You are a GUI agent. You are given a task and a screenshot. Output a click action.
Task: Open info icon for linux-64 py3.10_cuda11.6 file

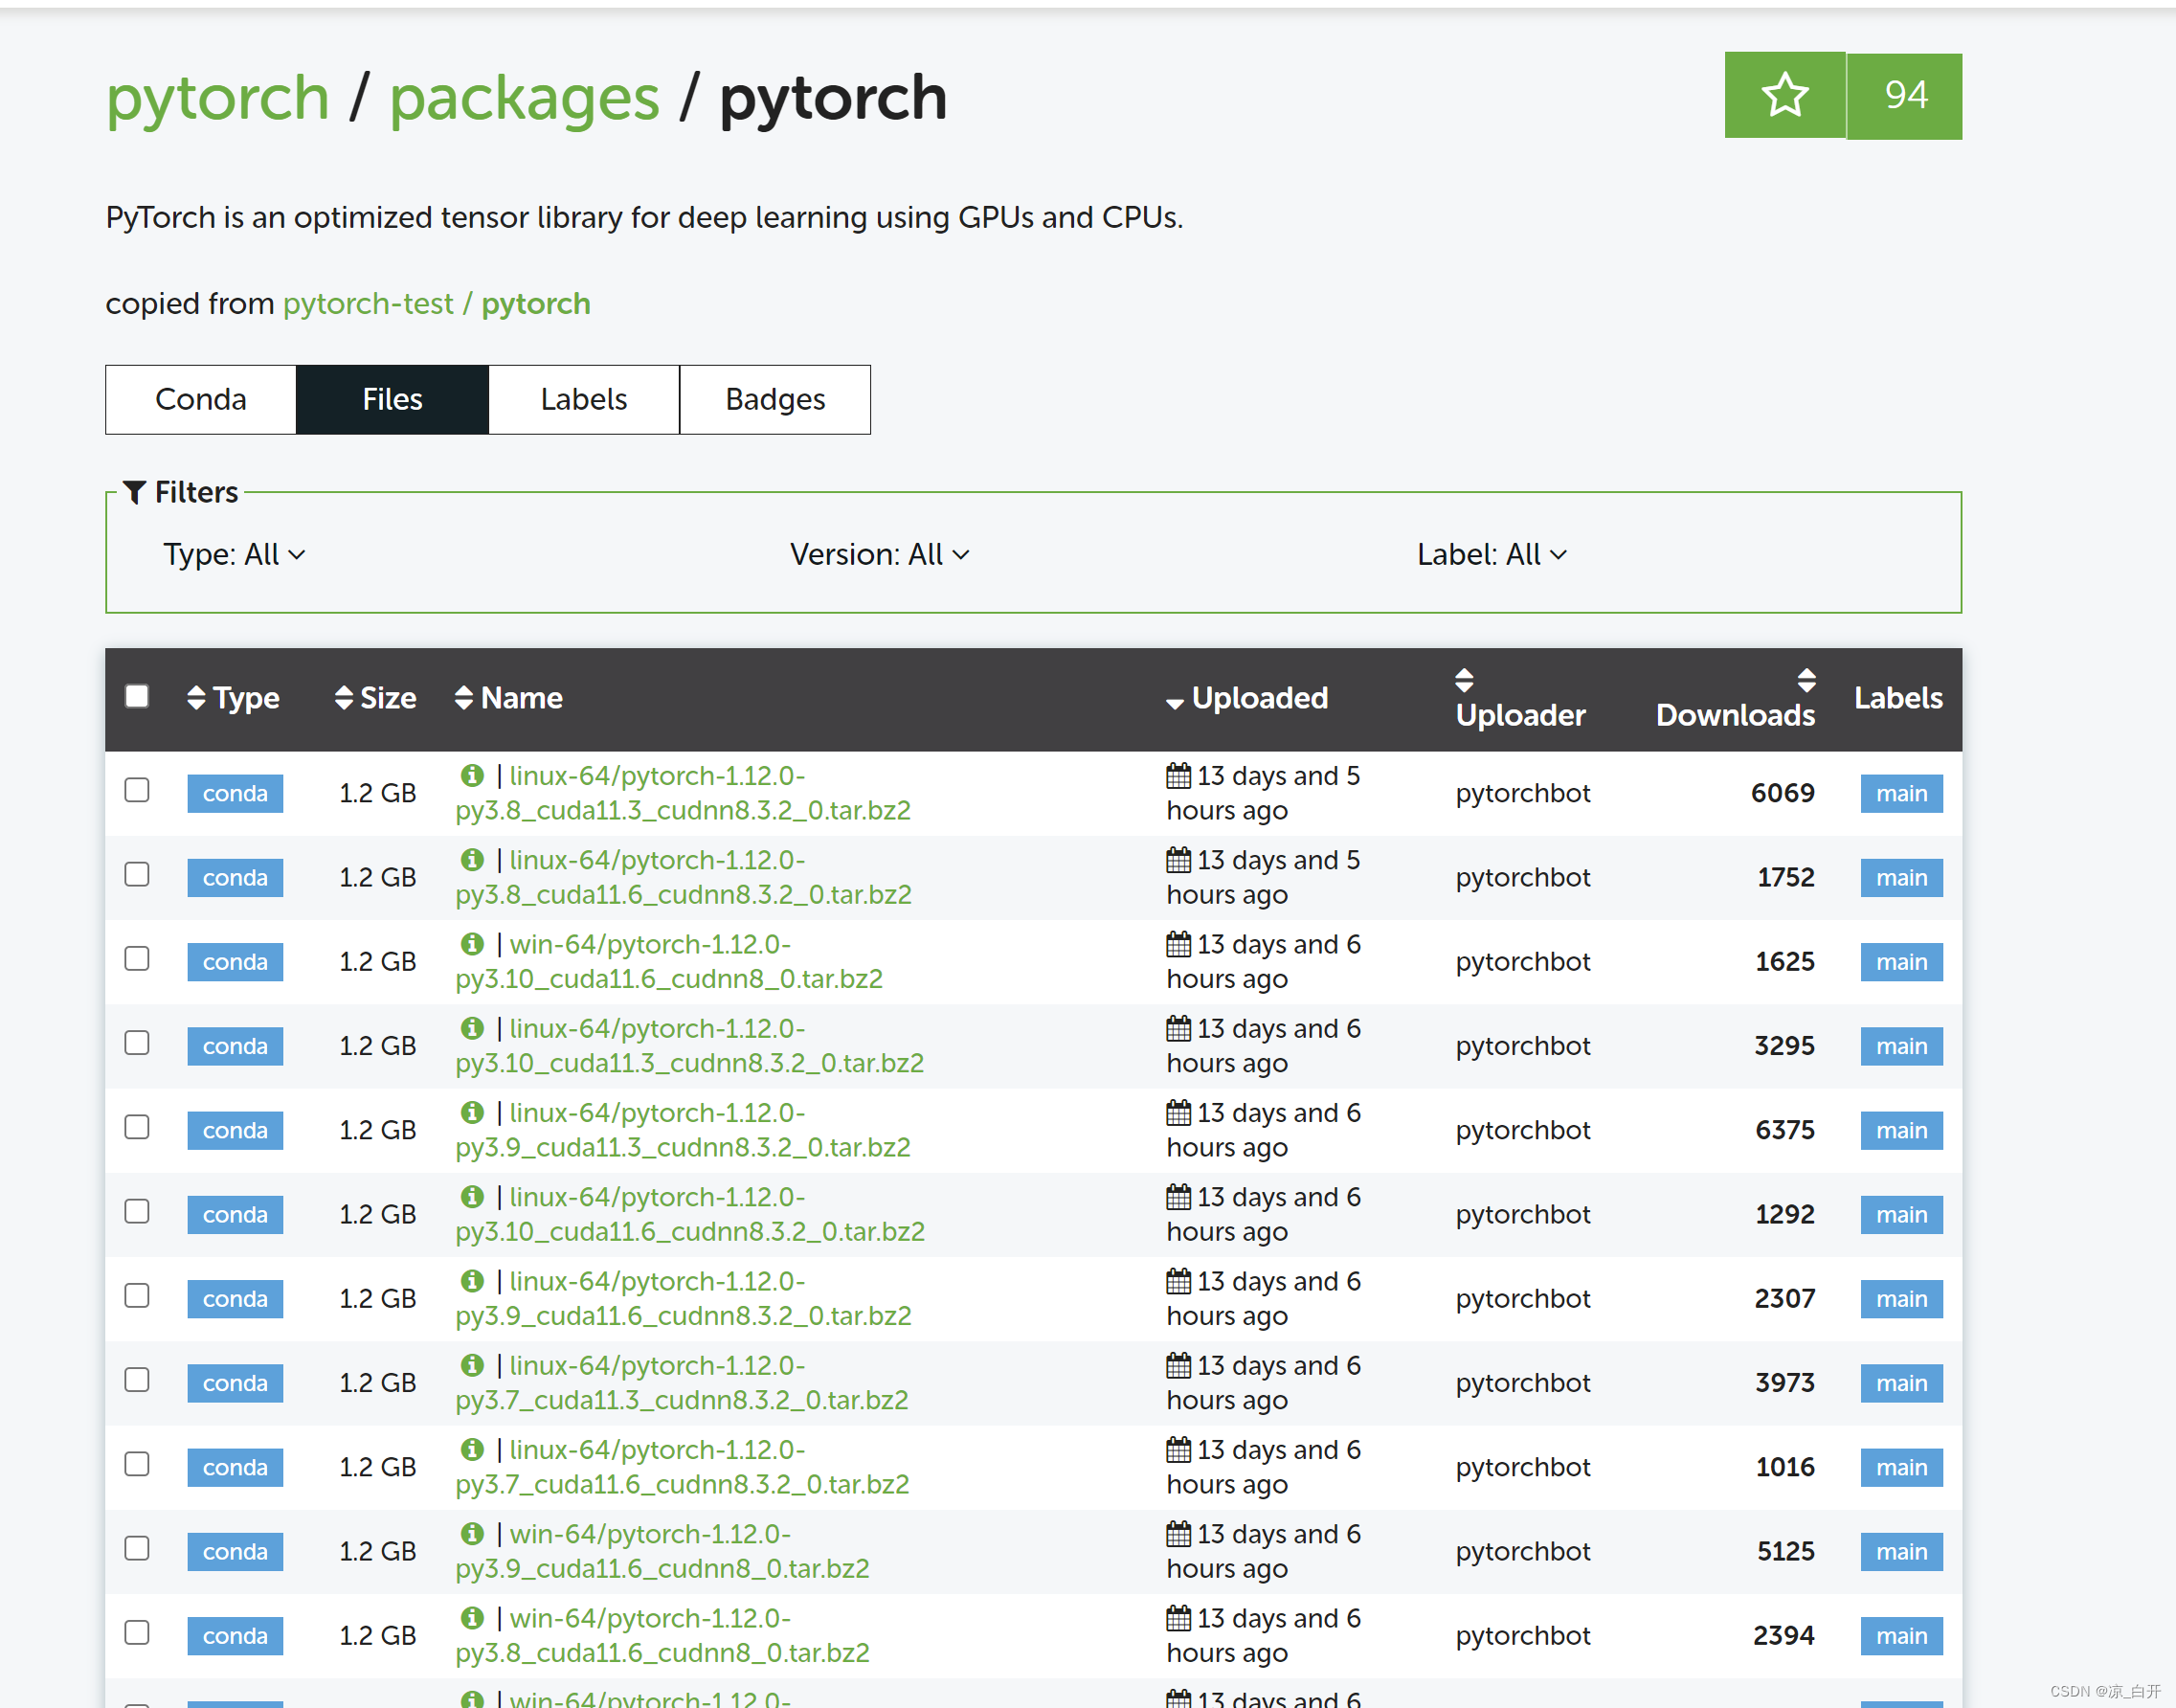click(472, 1195)
